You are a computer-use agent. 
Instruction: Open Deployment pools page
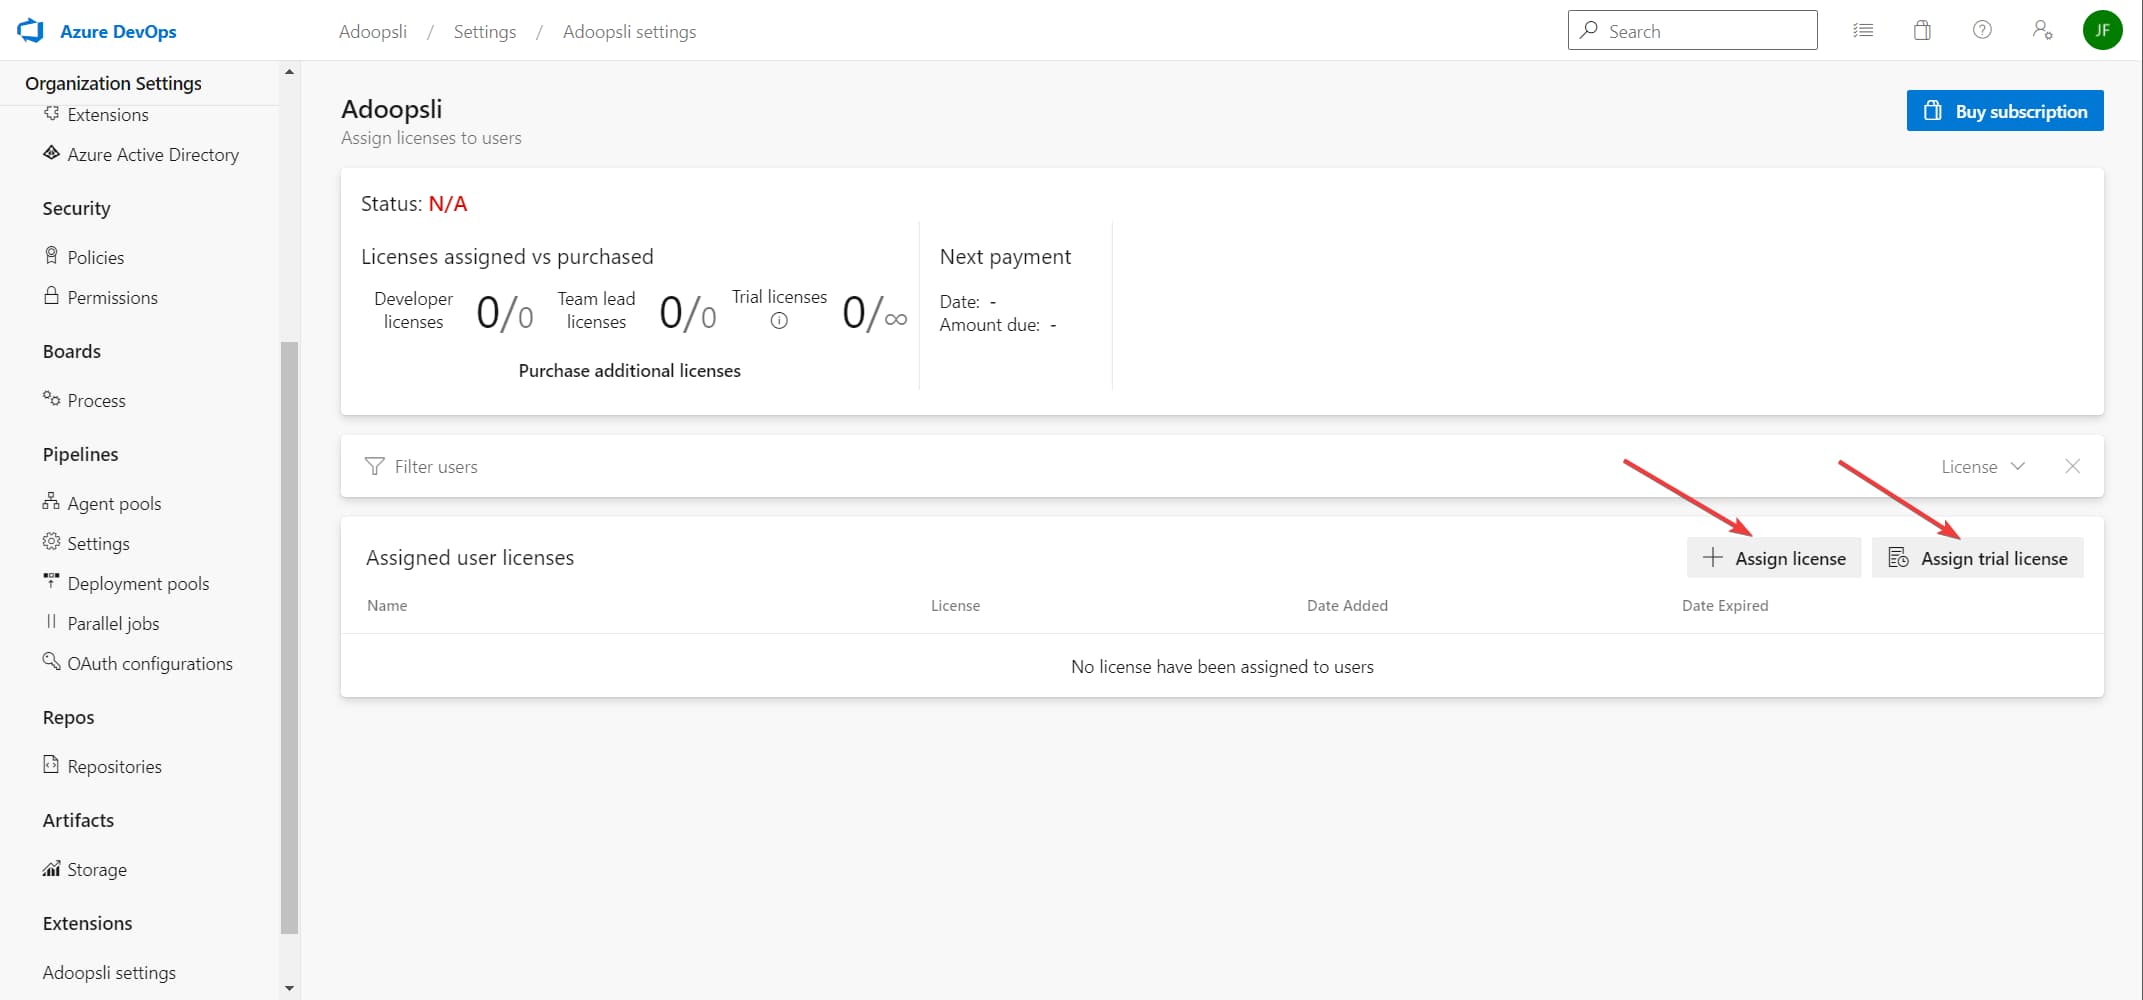[138, 584]
